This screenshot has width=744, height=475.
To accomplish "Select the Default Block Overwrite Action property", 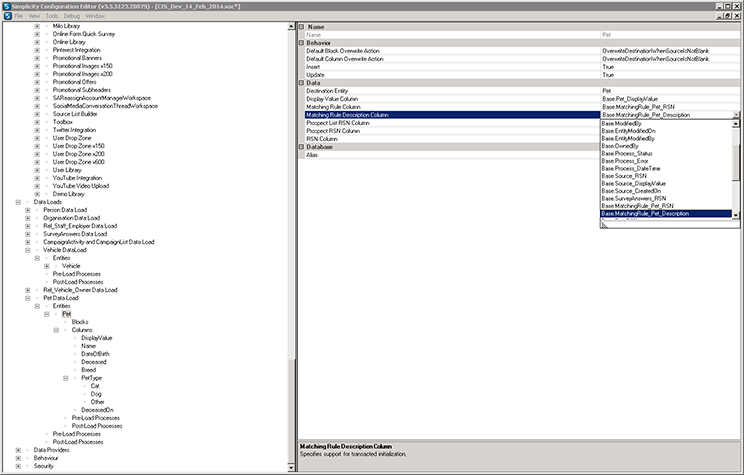I will [x=522, y=51].
